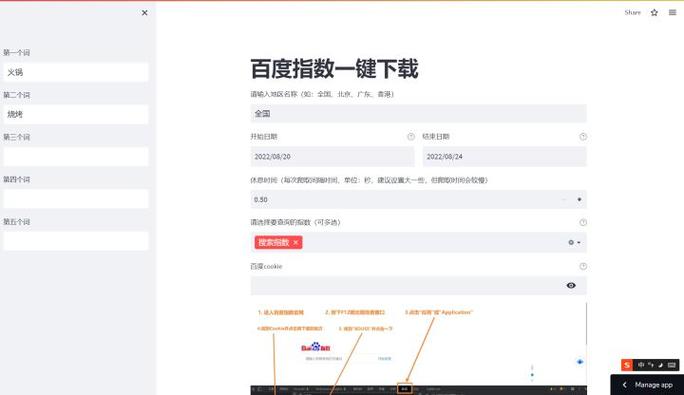This screenshot has width=684, height=395.
Task: Show the help tooltip for index multiselect
Action: click(583, 223)
